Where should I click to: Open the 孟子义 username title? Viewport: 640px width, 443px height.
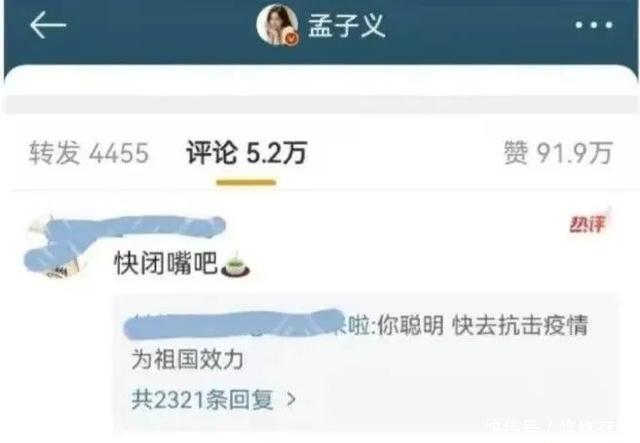click(x=347, y=25)
